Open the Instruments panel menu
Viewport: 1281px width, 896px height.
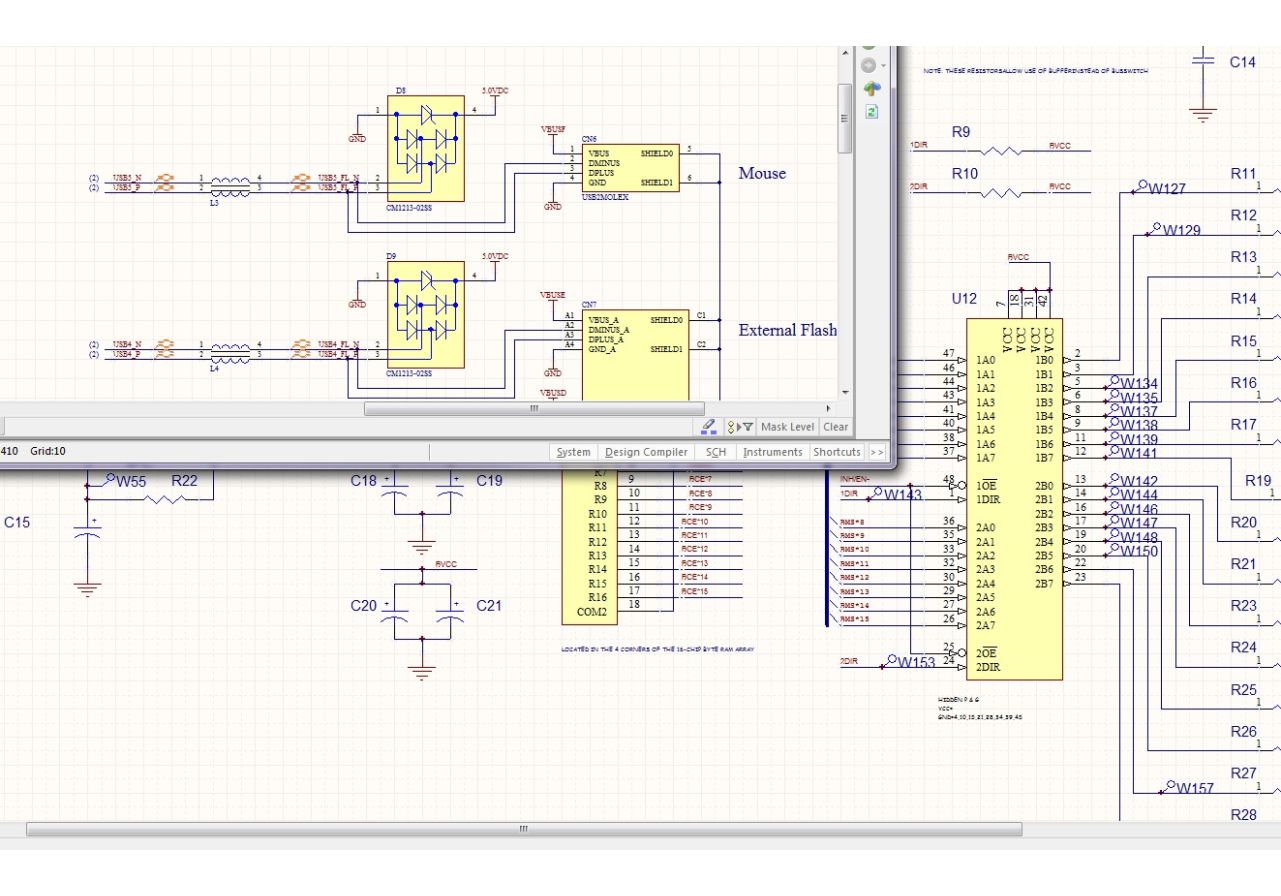[772, 452]
